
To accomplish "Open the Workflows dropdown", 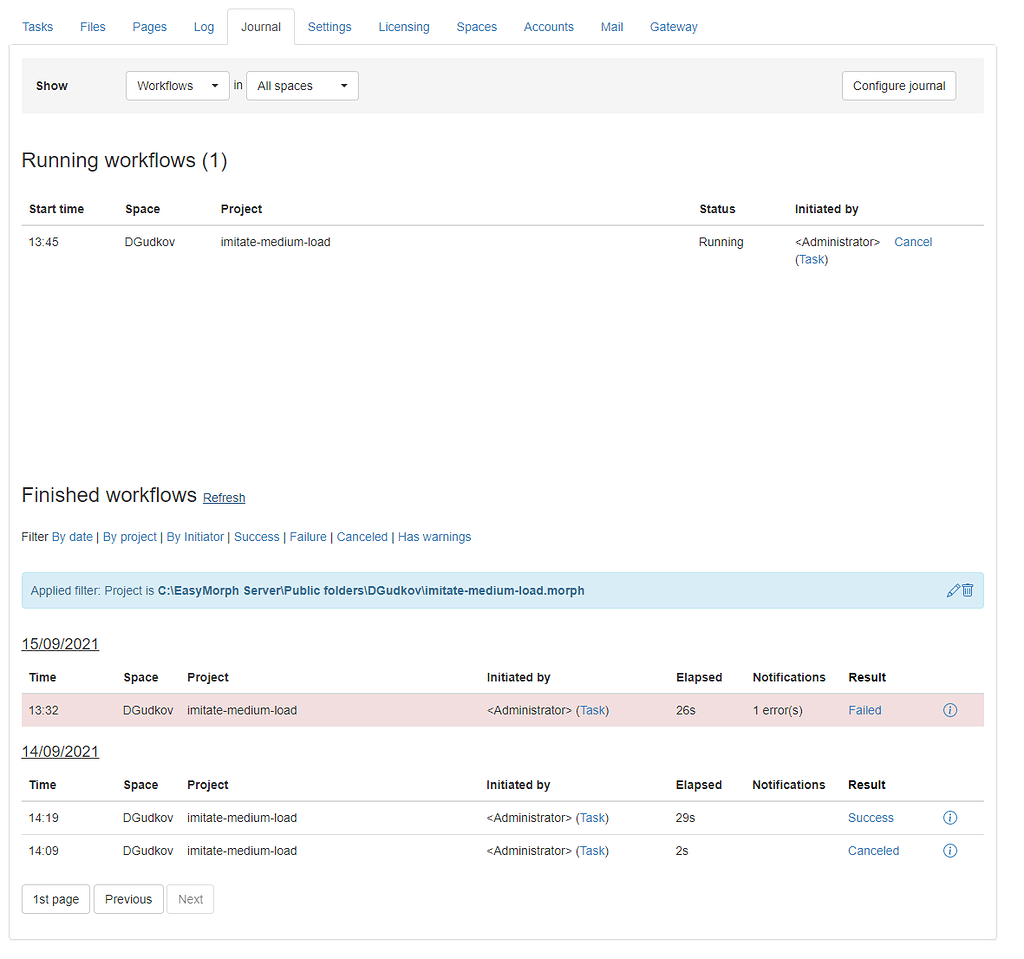I will 177,86.
